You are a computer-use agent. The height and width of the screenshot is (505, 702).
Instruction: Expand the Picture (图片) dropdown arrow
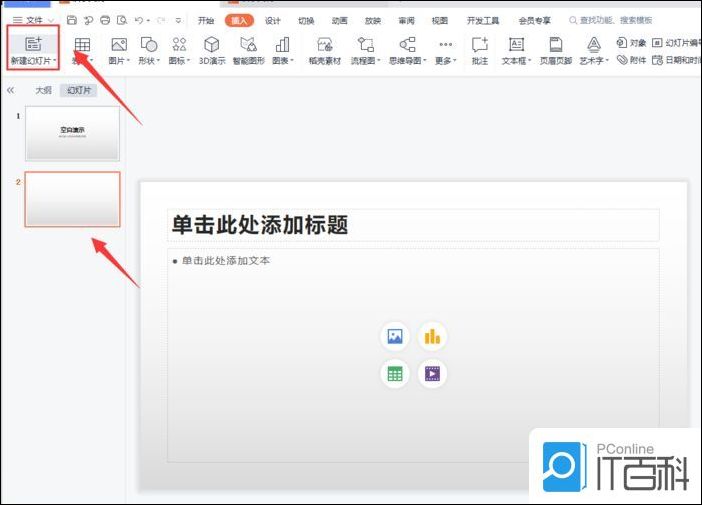point(128,60)
